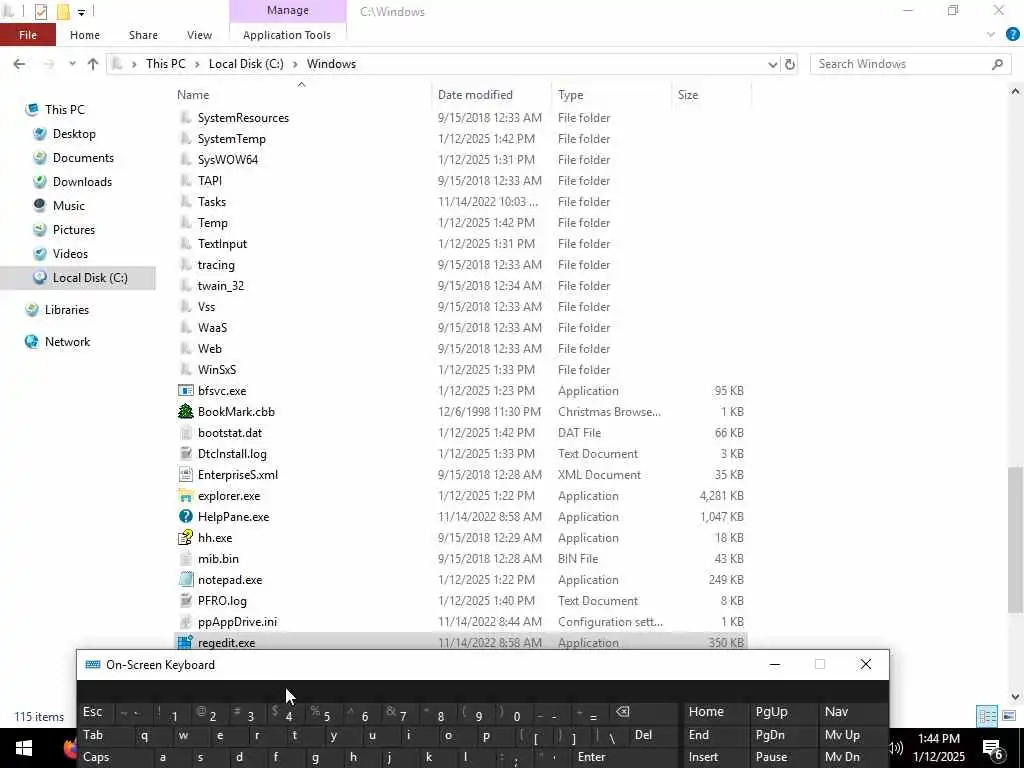Open Music in the navigation pane
1024x768 pixels.
point(69,206)
